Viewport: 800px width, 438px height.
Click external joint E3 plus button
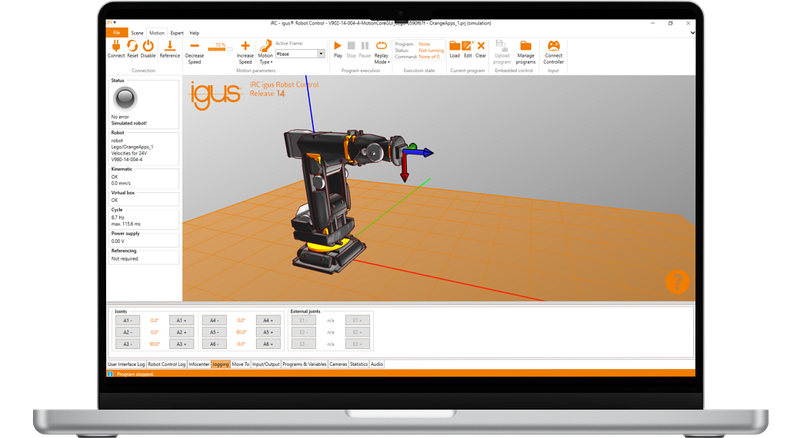point(357,344)
